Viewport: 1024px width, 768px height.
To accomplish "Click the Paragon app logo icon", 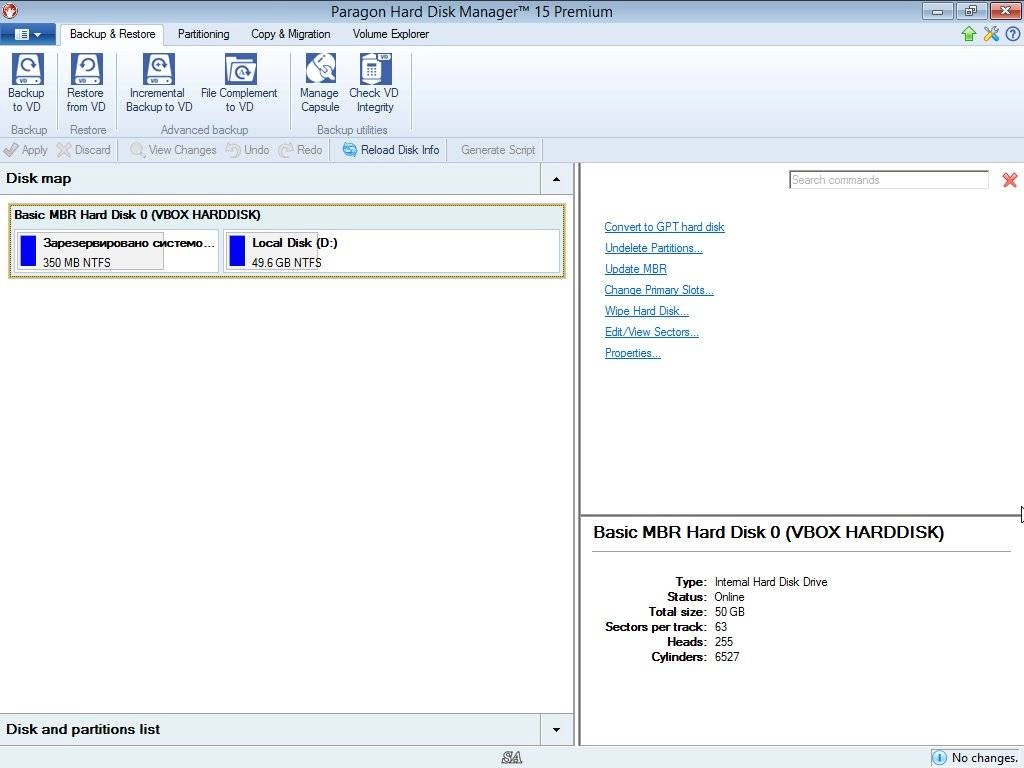I will coord(10,10).
